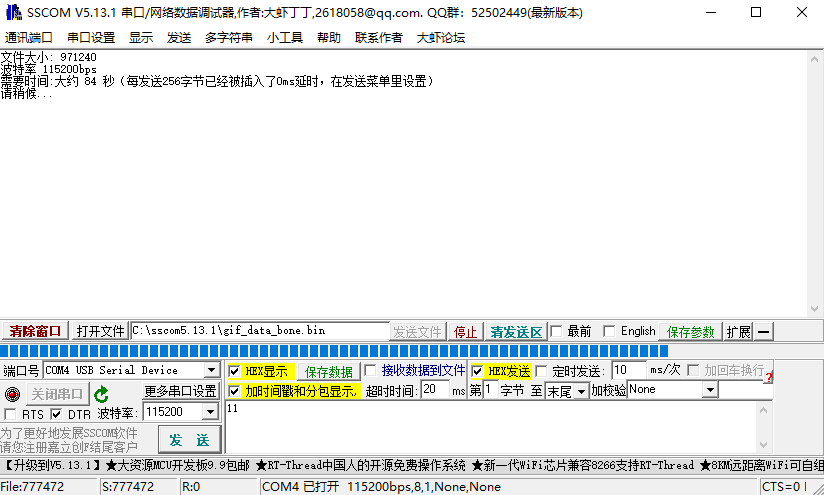The width and height of the screenshot is (824, 495).
Task: Toggle the HEX发送 checkbox
Action: pyautogui.click(x=477, y=372)
